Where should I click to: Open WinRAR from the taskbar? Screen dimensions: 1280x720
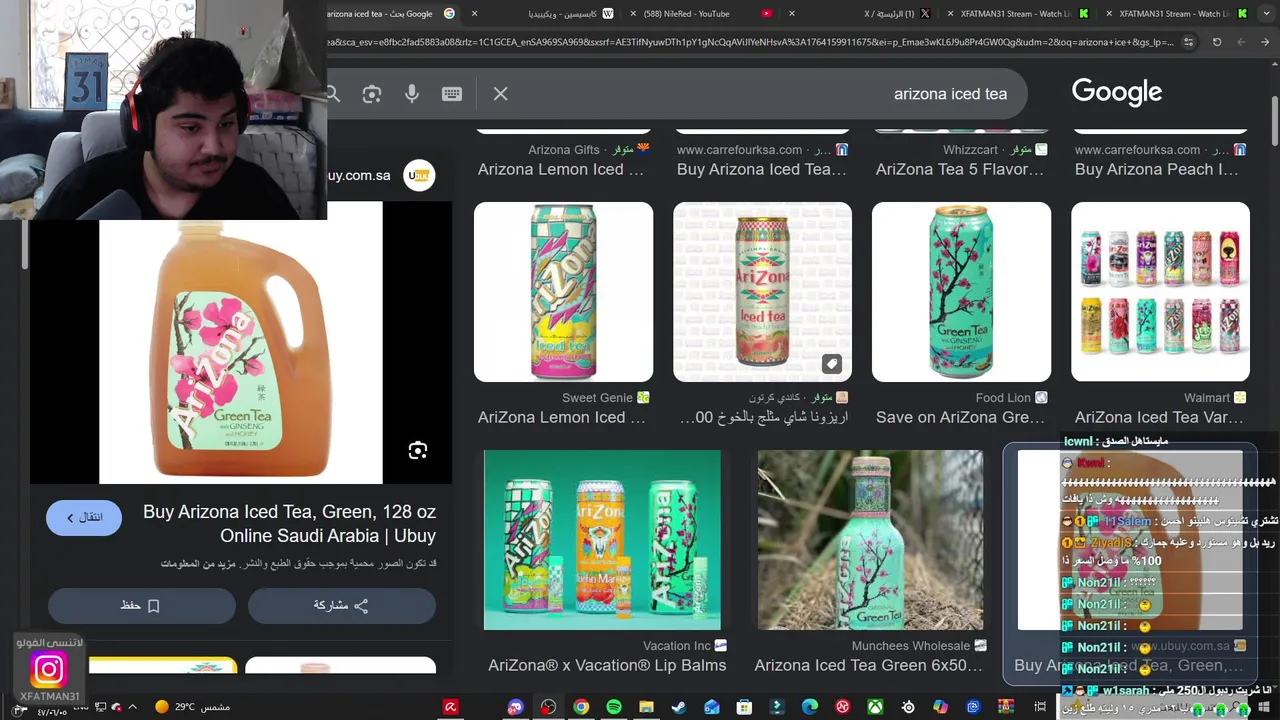[1006, 707]
